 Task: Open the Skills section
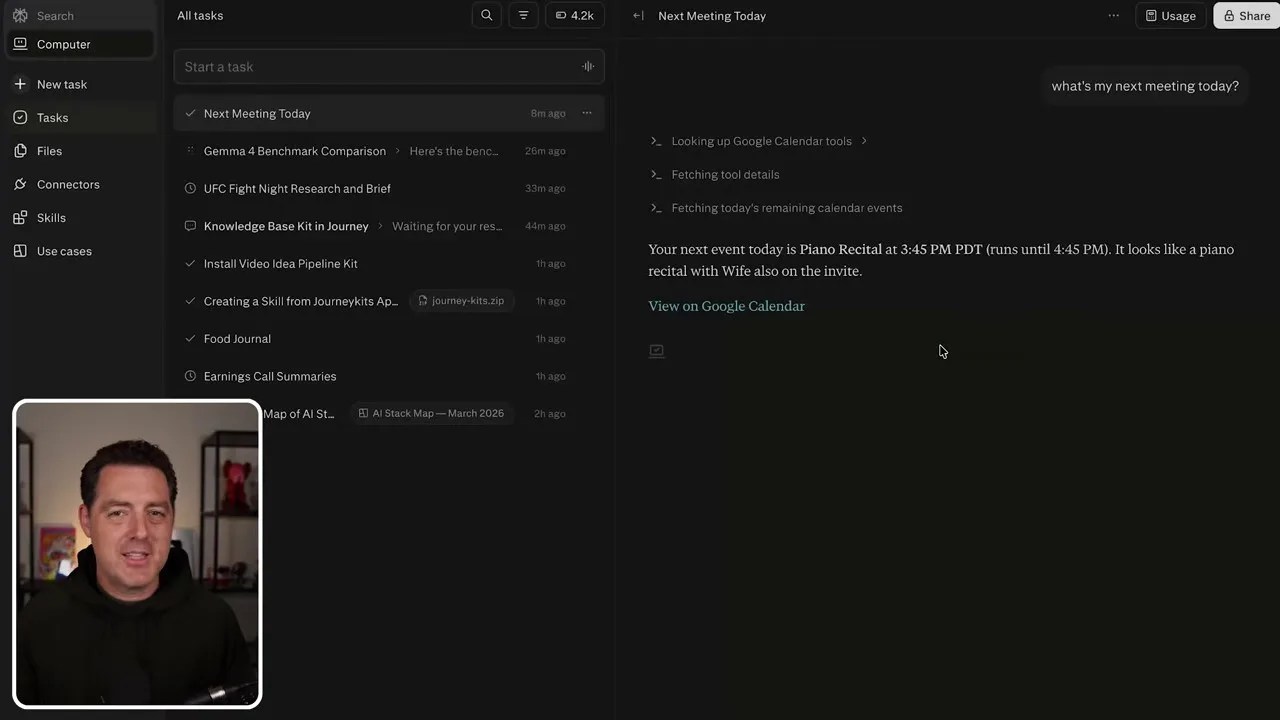point(80,218)
